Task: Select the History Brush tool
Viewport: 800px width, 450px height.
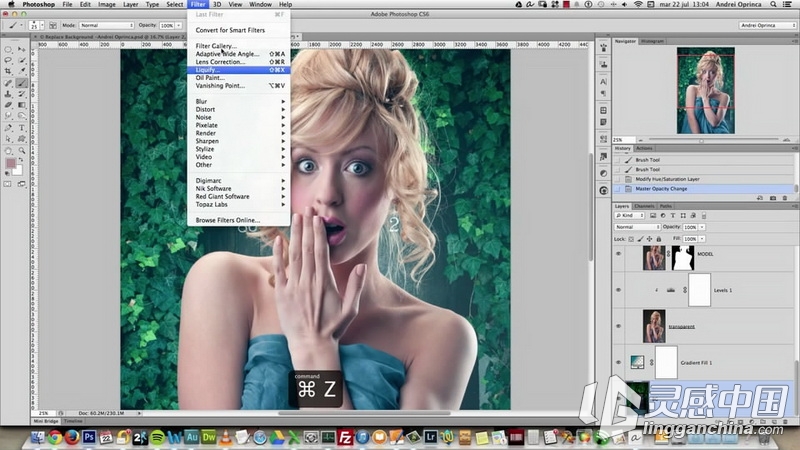Action: (x=21, y=93)
